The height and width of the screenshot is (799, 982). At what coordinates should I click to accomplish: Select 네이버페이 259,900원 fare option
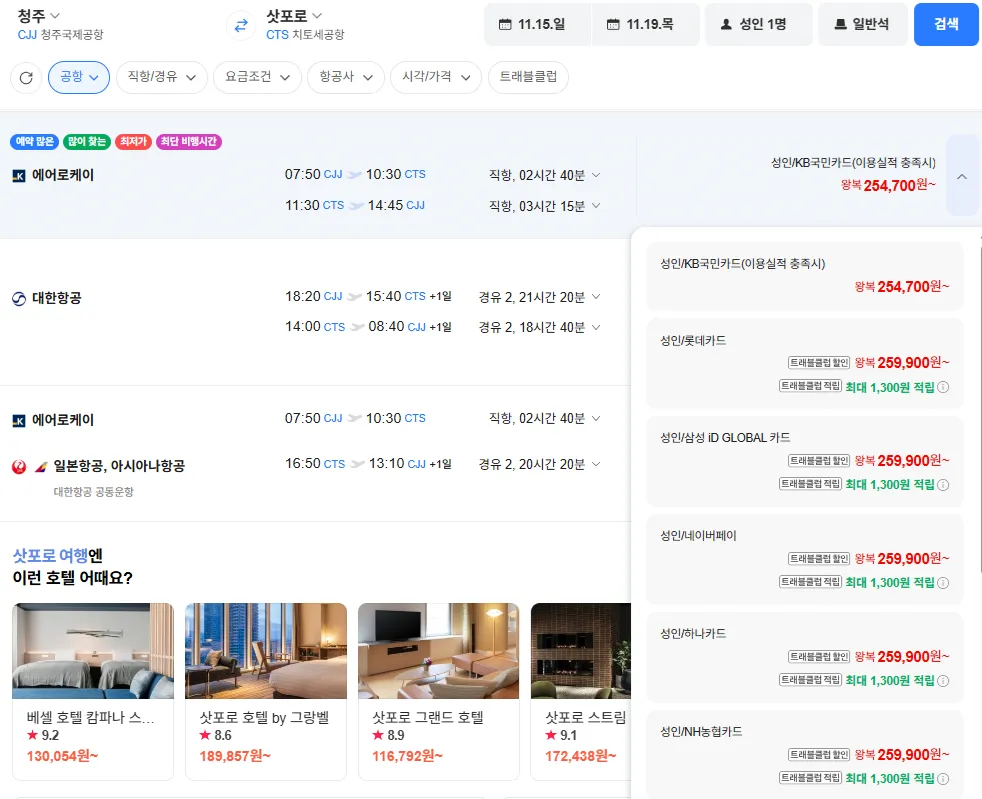tap(805, 559)
